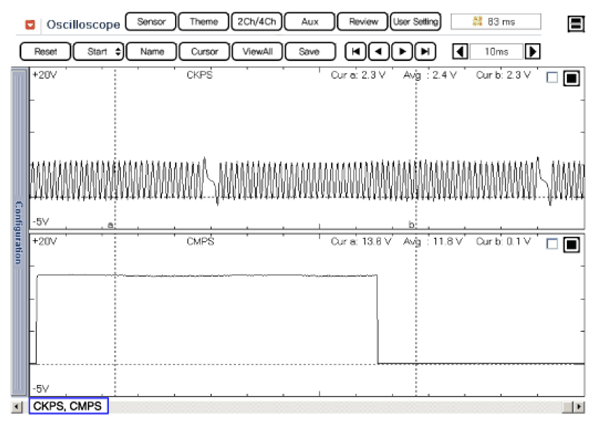
Task: Select the CKPS, CMPS name field
Action: point(69,406)
